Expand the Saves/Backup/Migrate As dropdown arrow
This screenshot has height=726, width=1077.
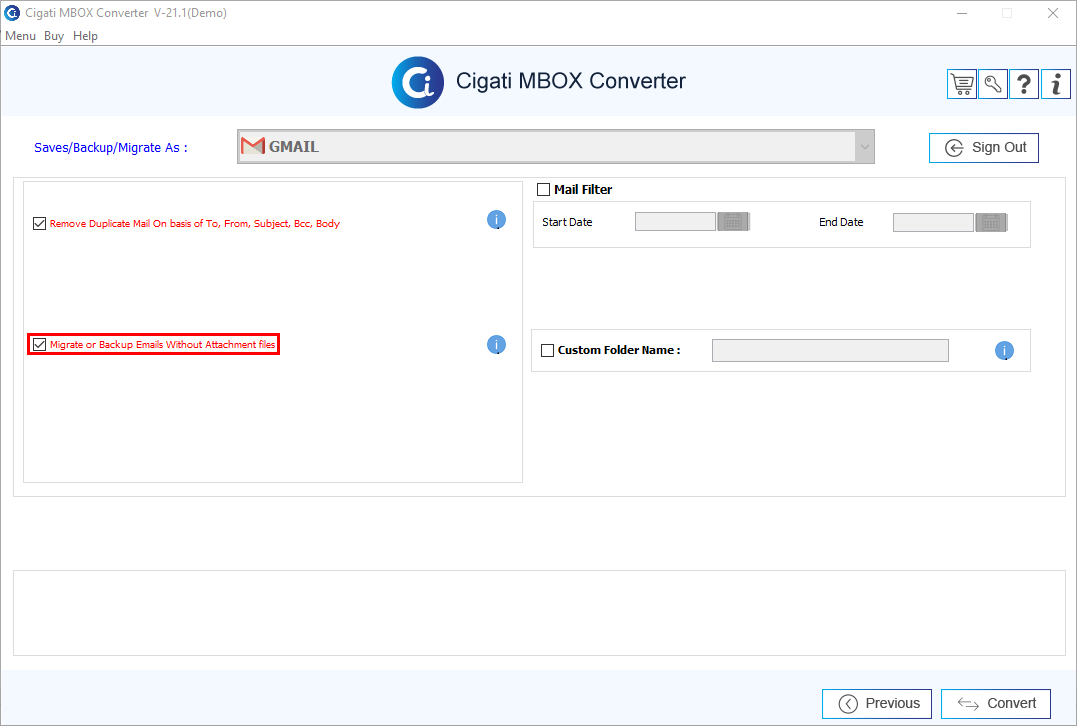tap(865, 147)
